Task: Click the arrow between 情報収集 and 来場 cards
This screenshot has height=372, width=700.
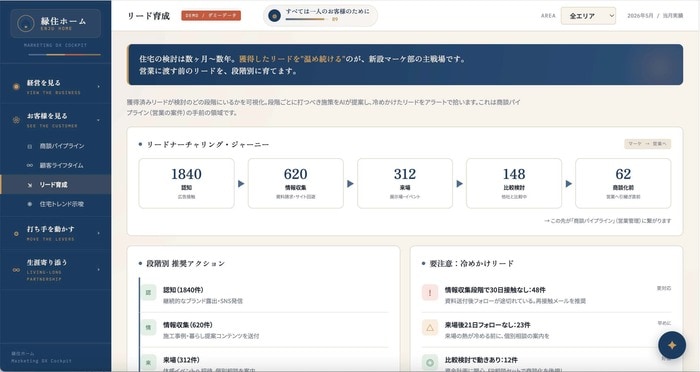Action: 350,184
